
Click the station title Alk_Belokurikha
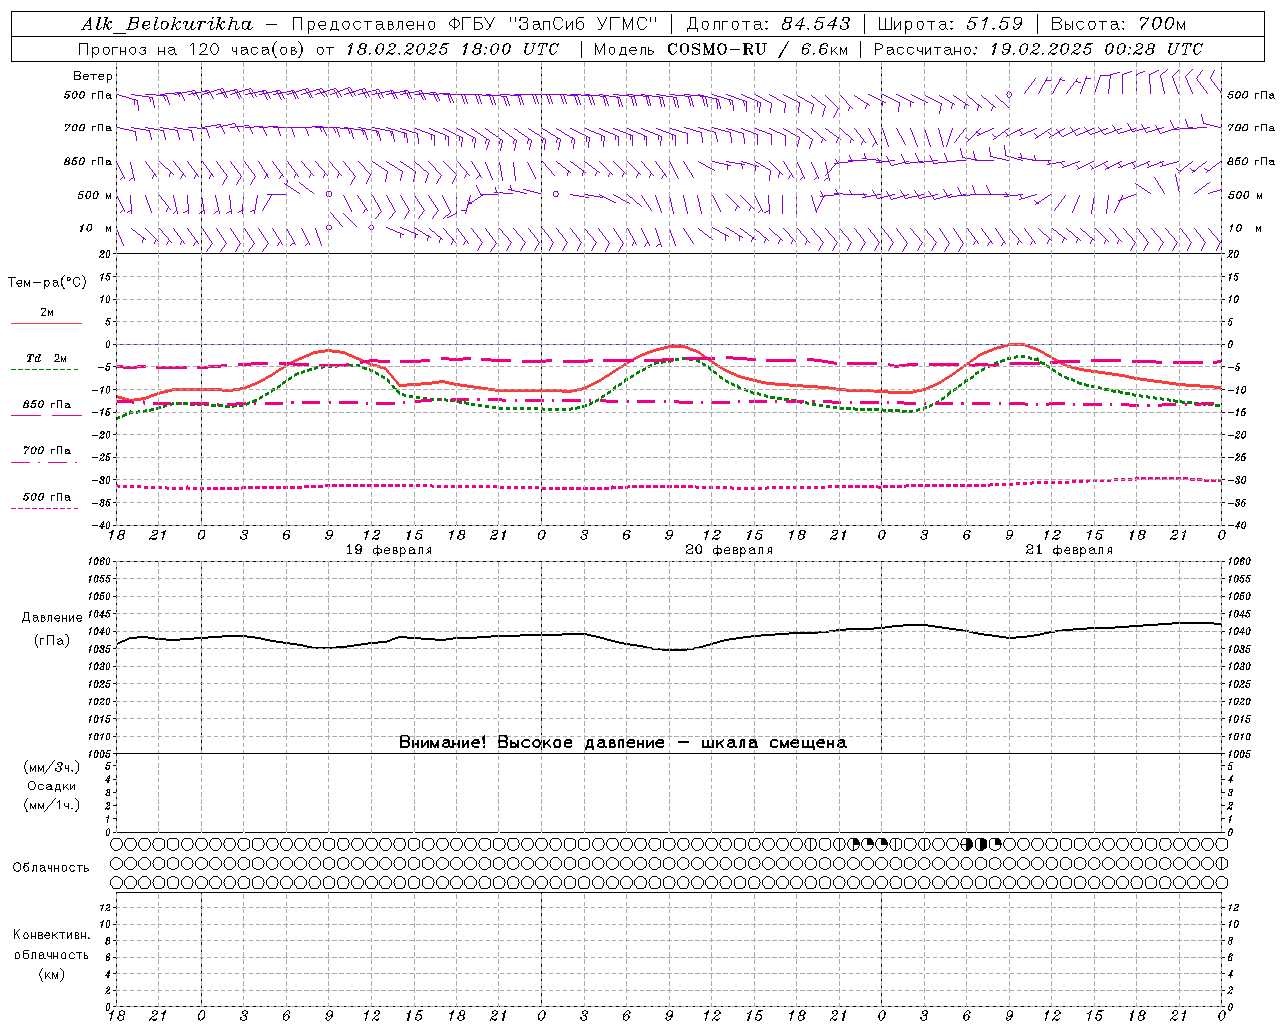167,24
